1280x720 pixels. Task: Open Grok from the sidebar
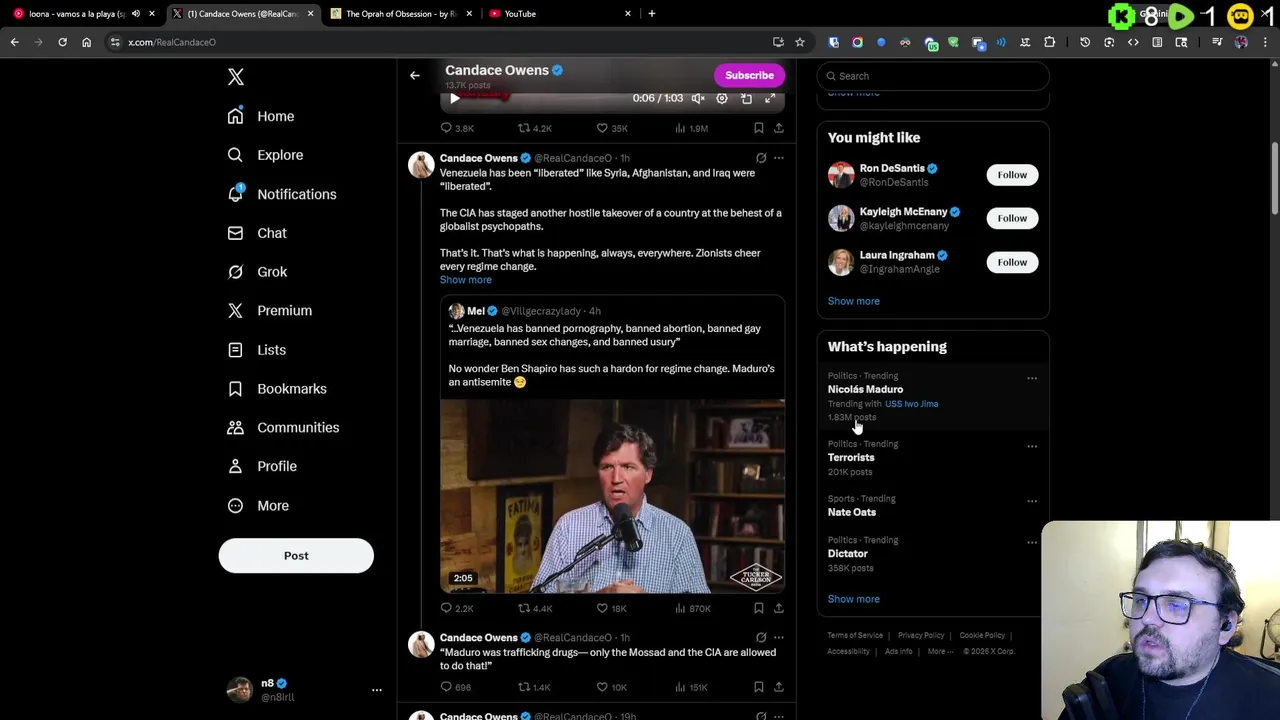pos(257,272)
